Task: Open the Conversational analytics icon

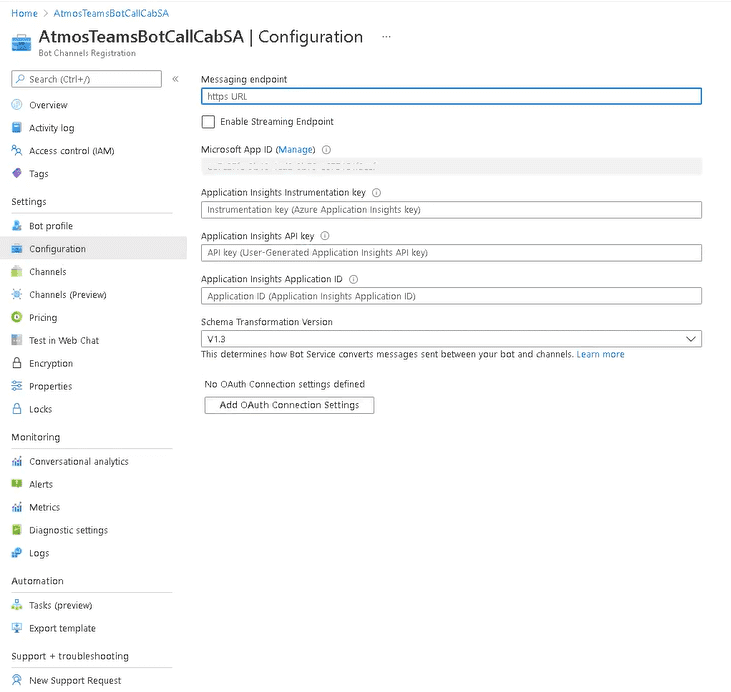Action: pyautogui.click(x=17, y=462)
